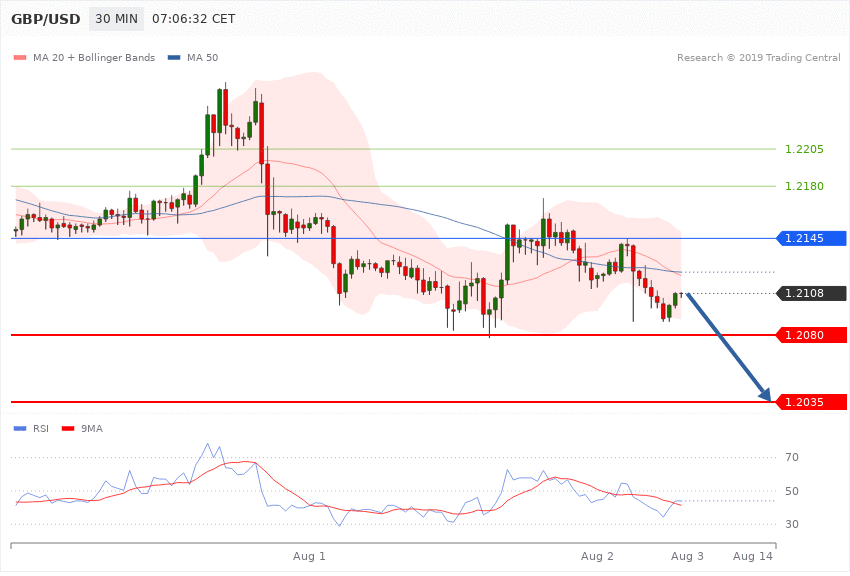Click the blue RSI legend swatch
The width and height of the screenshot is (850, 576).
click(20, 429)
